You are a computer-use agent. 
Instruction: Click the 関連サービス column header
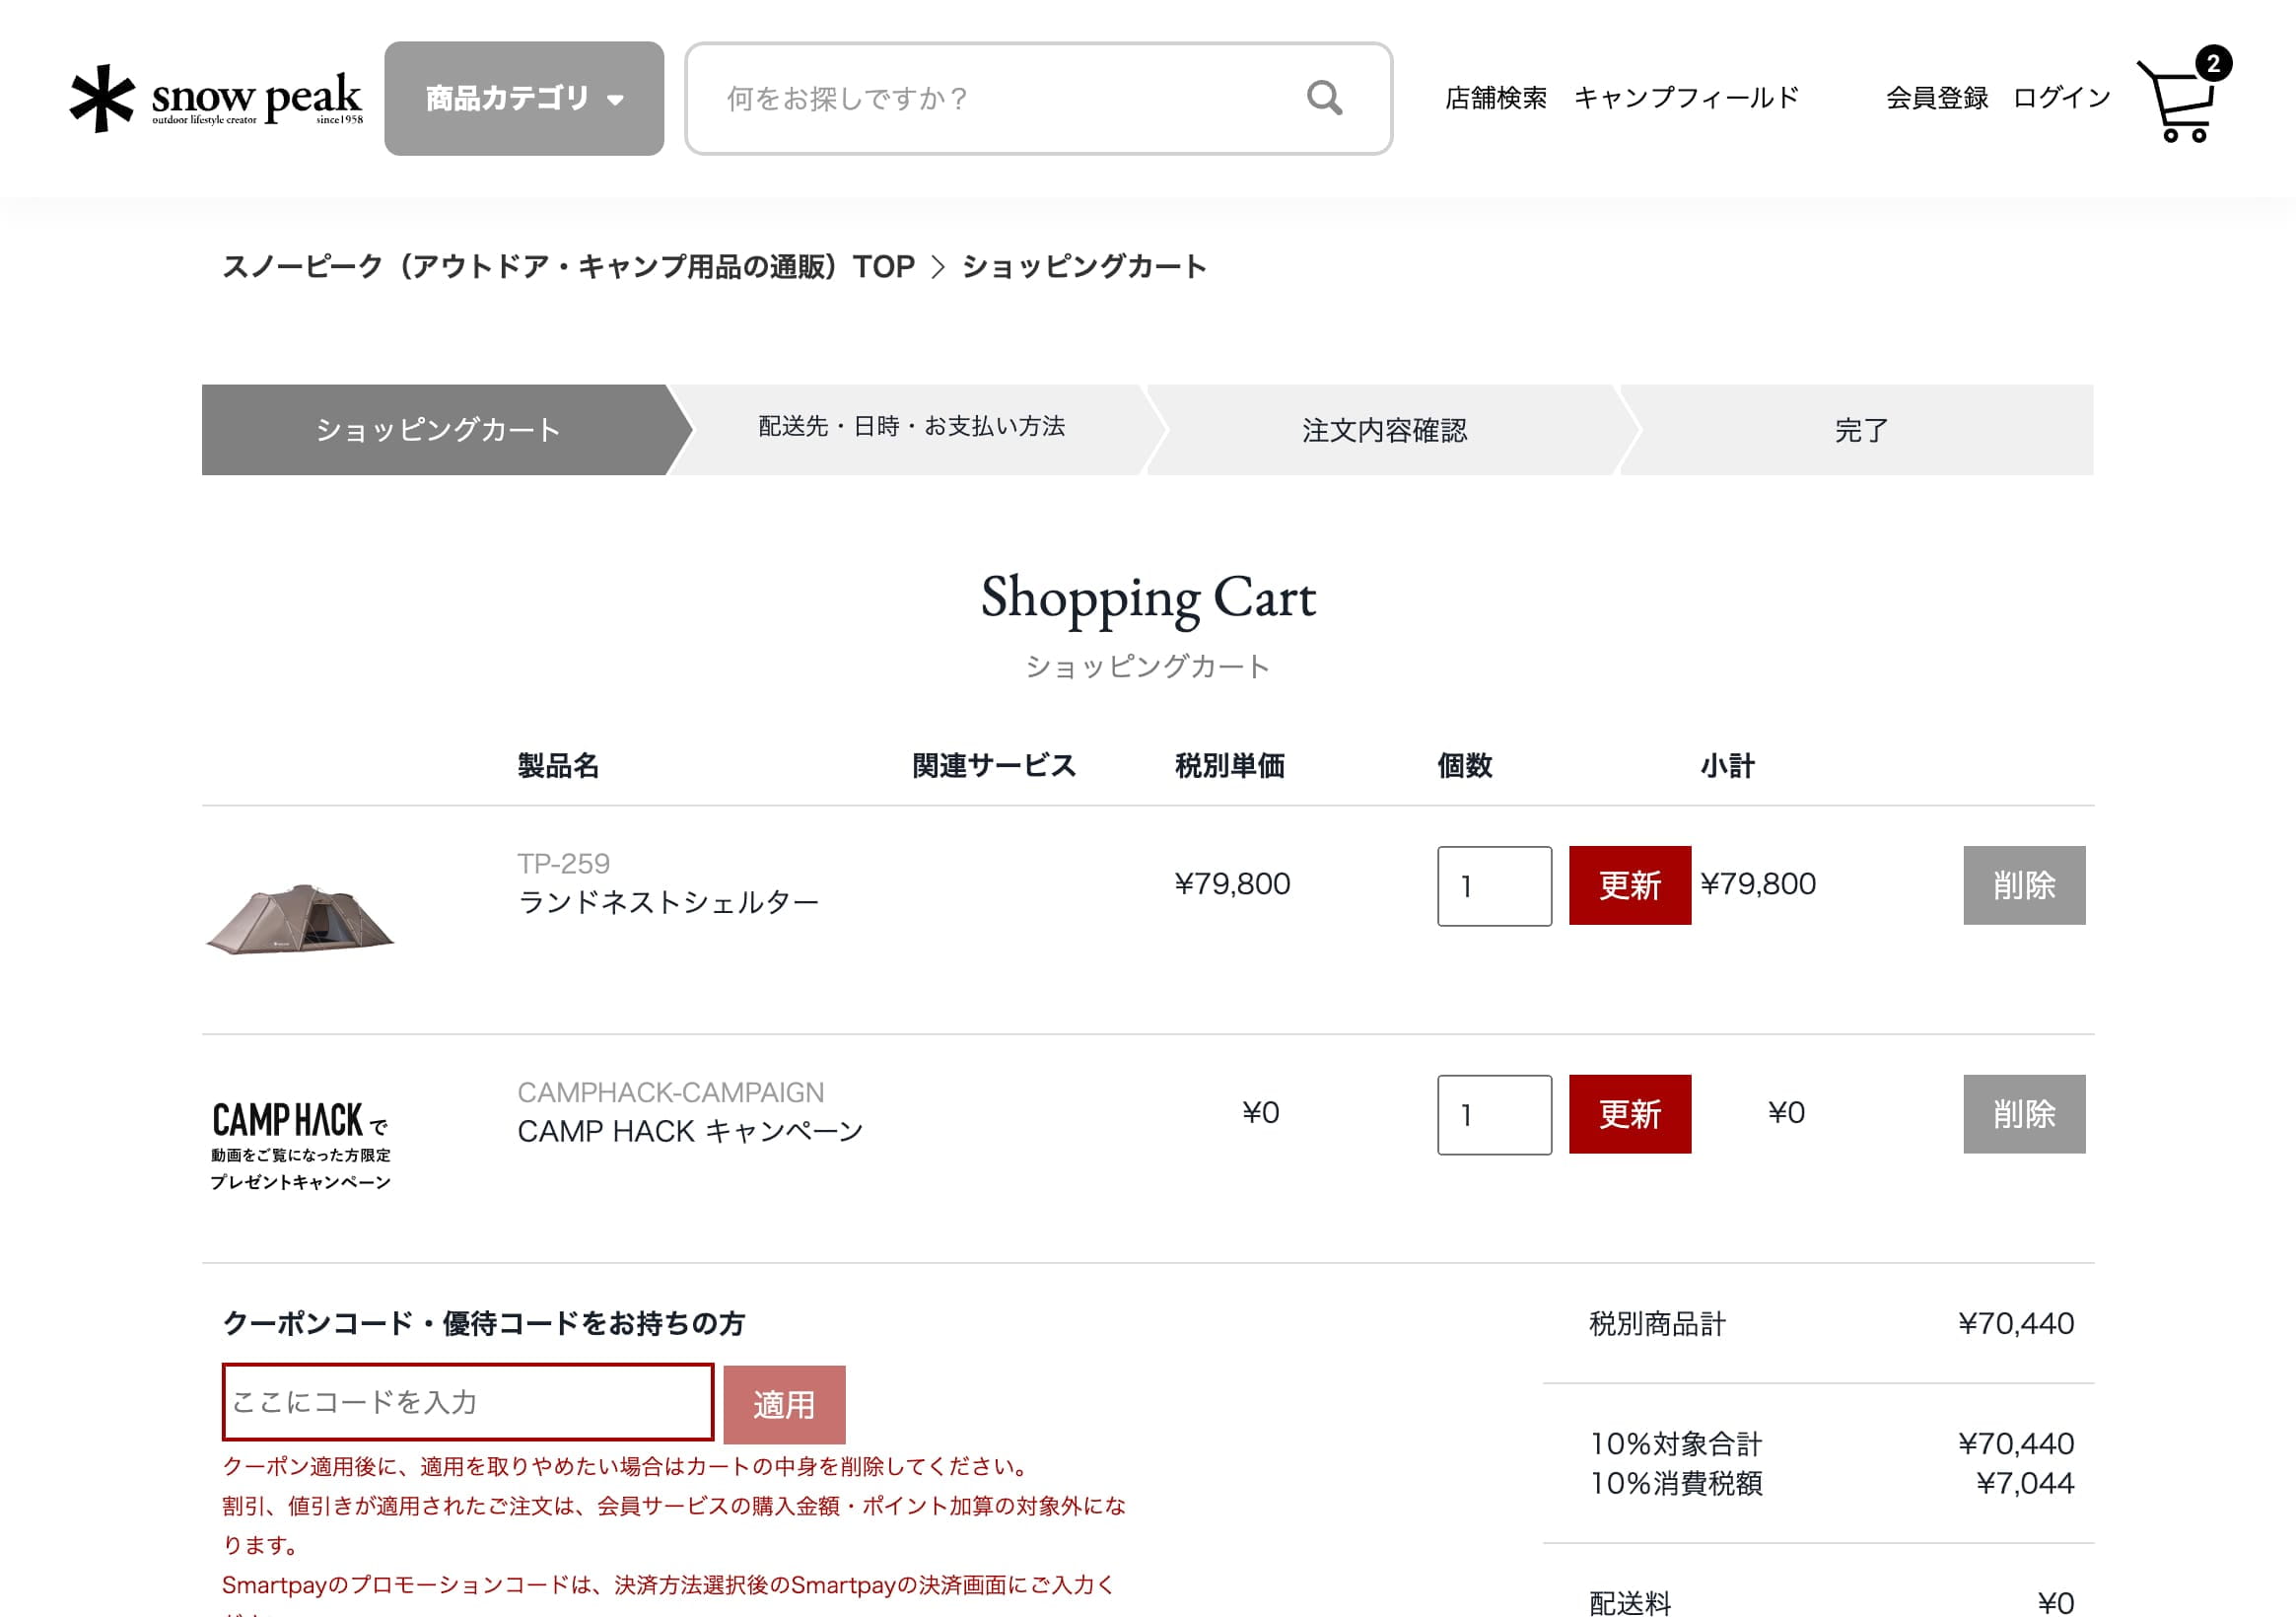[994, 766]
